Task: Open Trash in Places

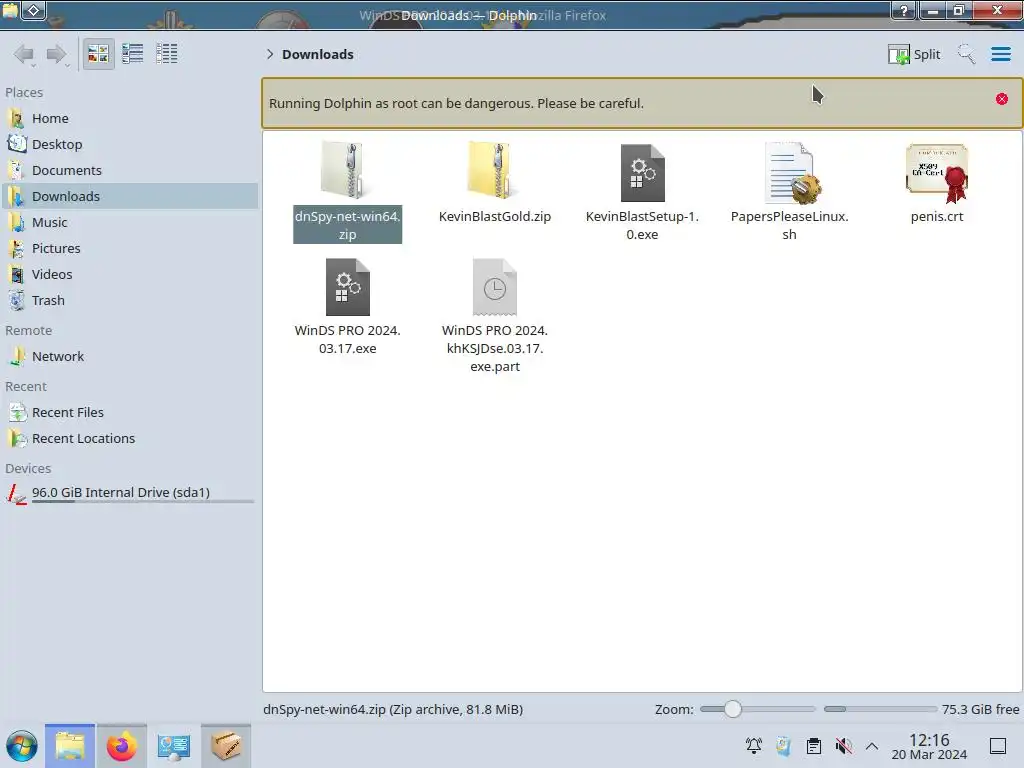Action: click(129, 301)
